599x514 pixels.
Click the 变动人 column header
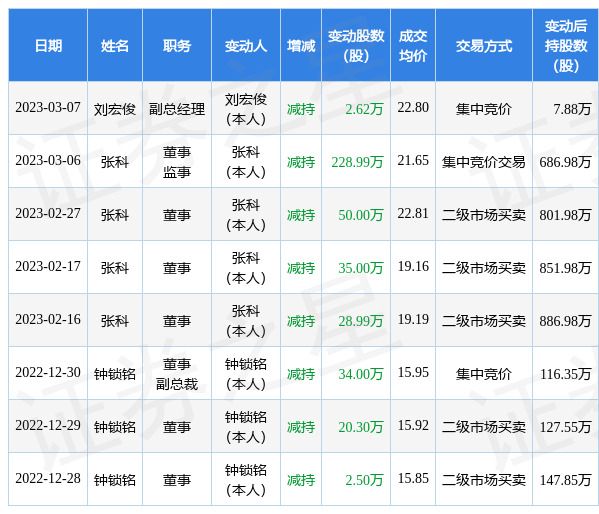coord(246,45)
